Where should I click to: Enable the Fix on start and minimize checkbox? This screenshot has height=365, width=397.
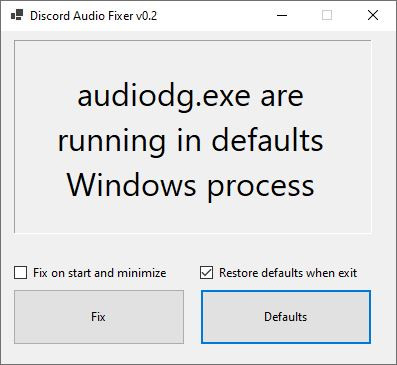(21, 273)
